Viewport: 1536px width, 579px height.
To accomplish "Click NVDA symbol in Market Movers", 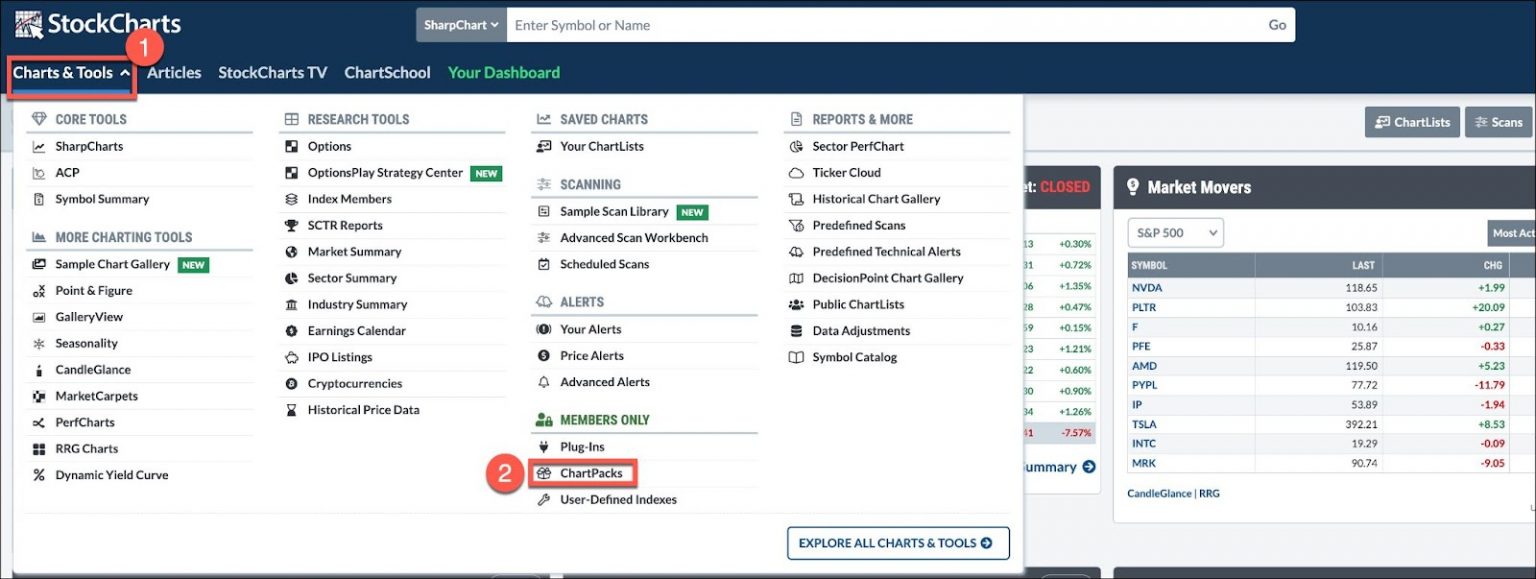I will tap(1147, 288).
